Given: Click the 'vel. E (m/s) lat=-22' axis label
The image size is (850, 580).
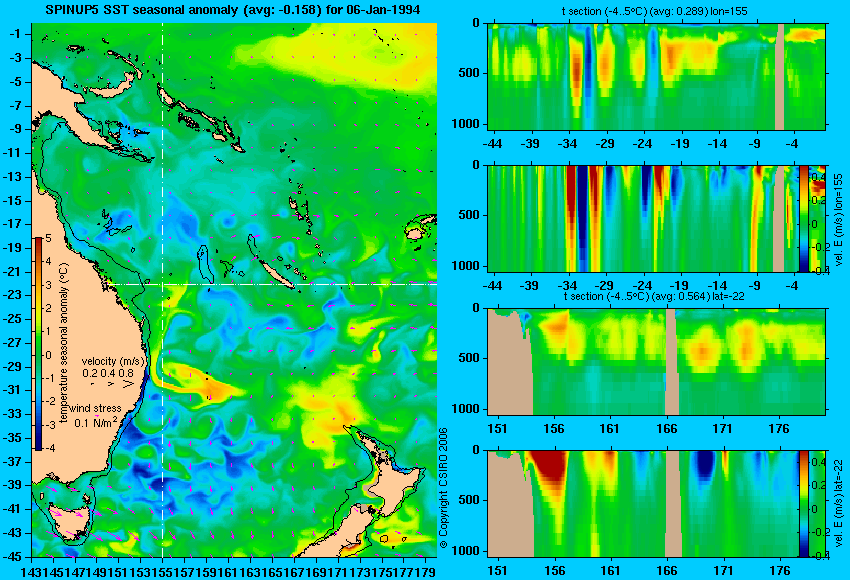Looking at the screenshot, I should click(x=839, y=504).
